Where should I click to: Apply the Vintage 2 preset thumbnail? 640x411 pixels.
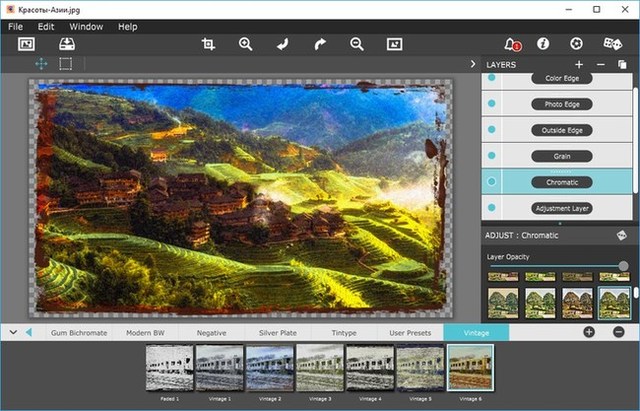[270, 368]
